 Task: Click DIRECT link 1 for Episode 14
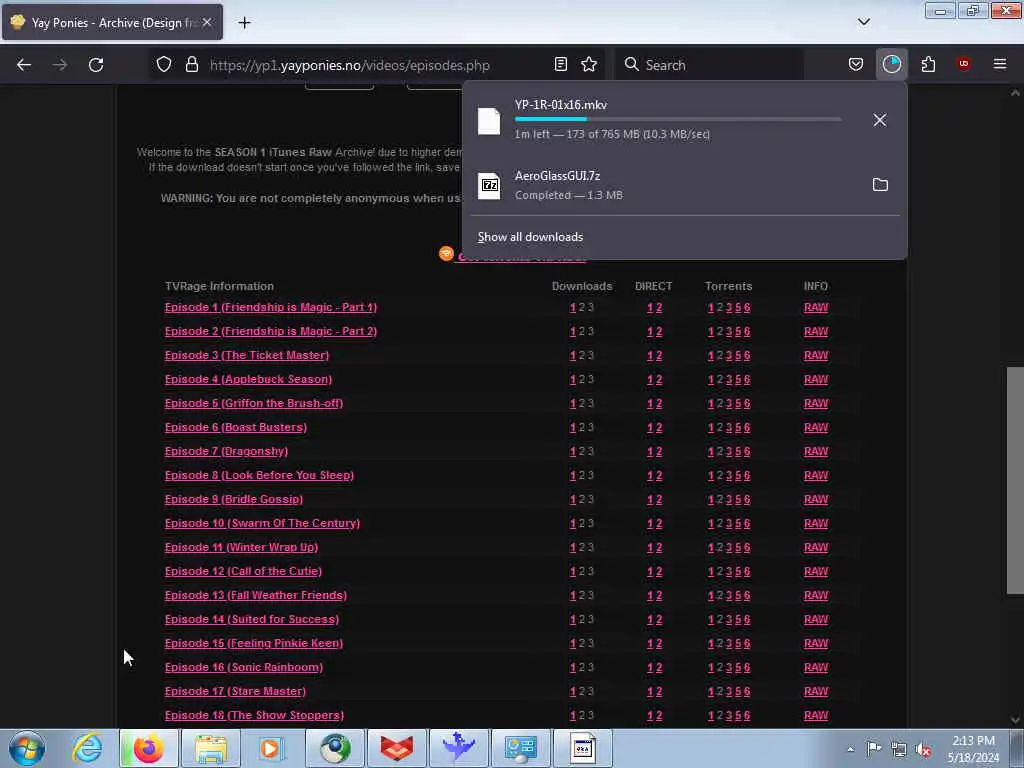click(650, 620)
